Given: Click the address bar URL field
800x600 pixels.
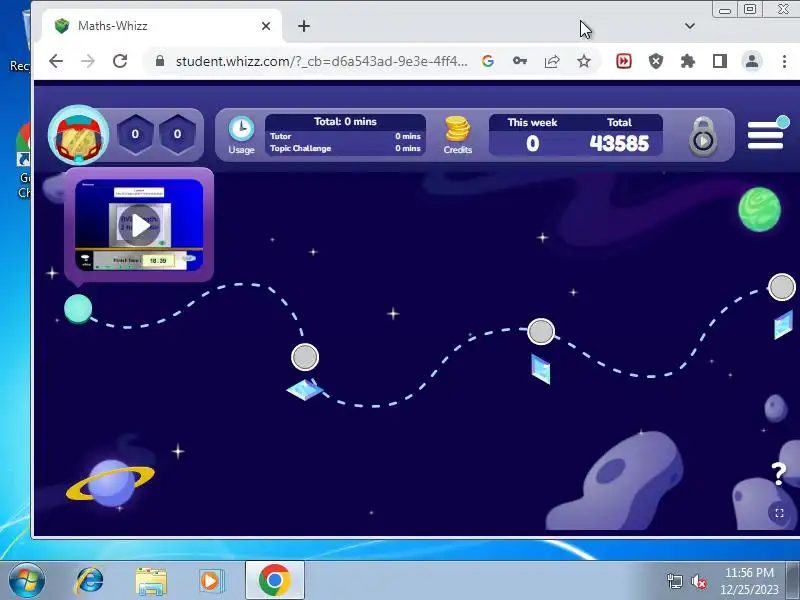Looking at the screenshot, I should click(x=320, y=61).
